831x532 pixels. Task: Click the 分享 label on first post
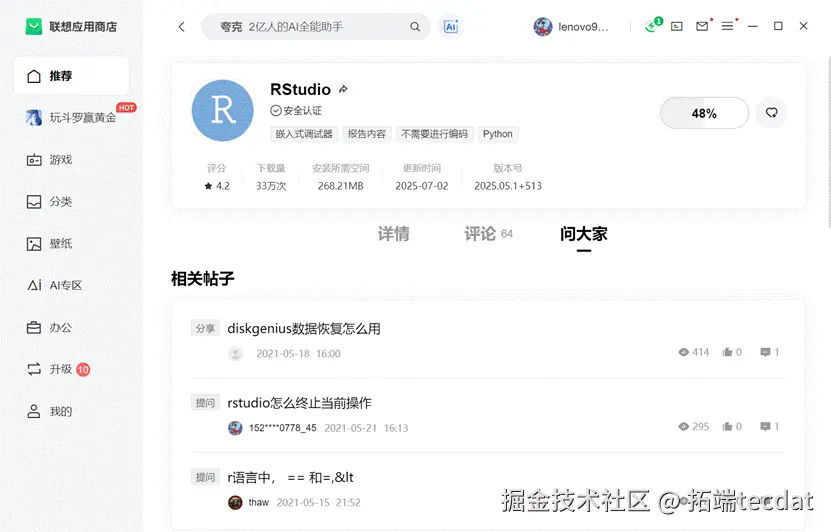click(x=205, y=329)
